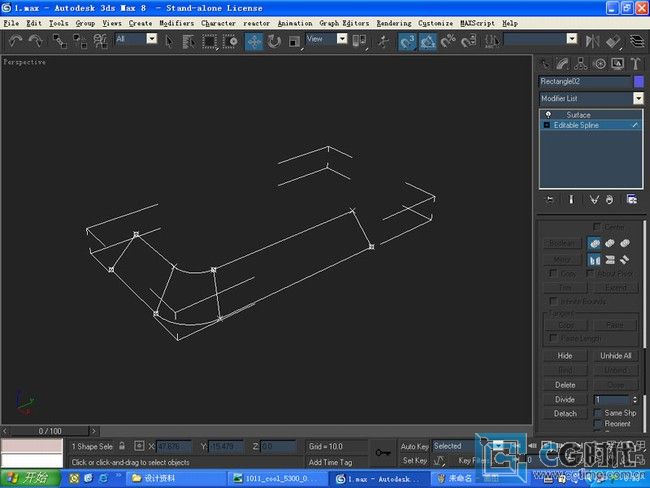The image size is (650, 488).
Task: Click the Undo arrow in the main toolbar
Action: [x=15, y=41]
